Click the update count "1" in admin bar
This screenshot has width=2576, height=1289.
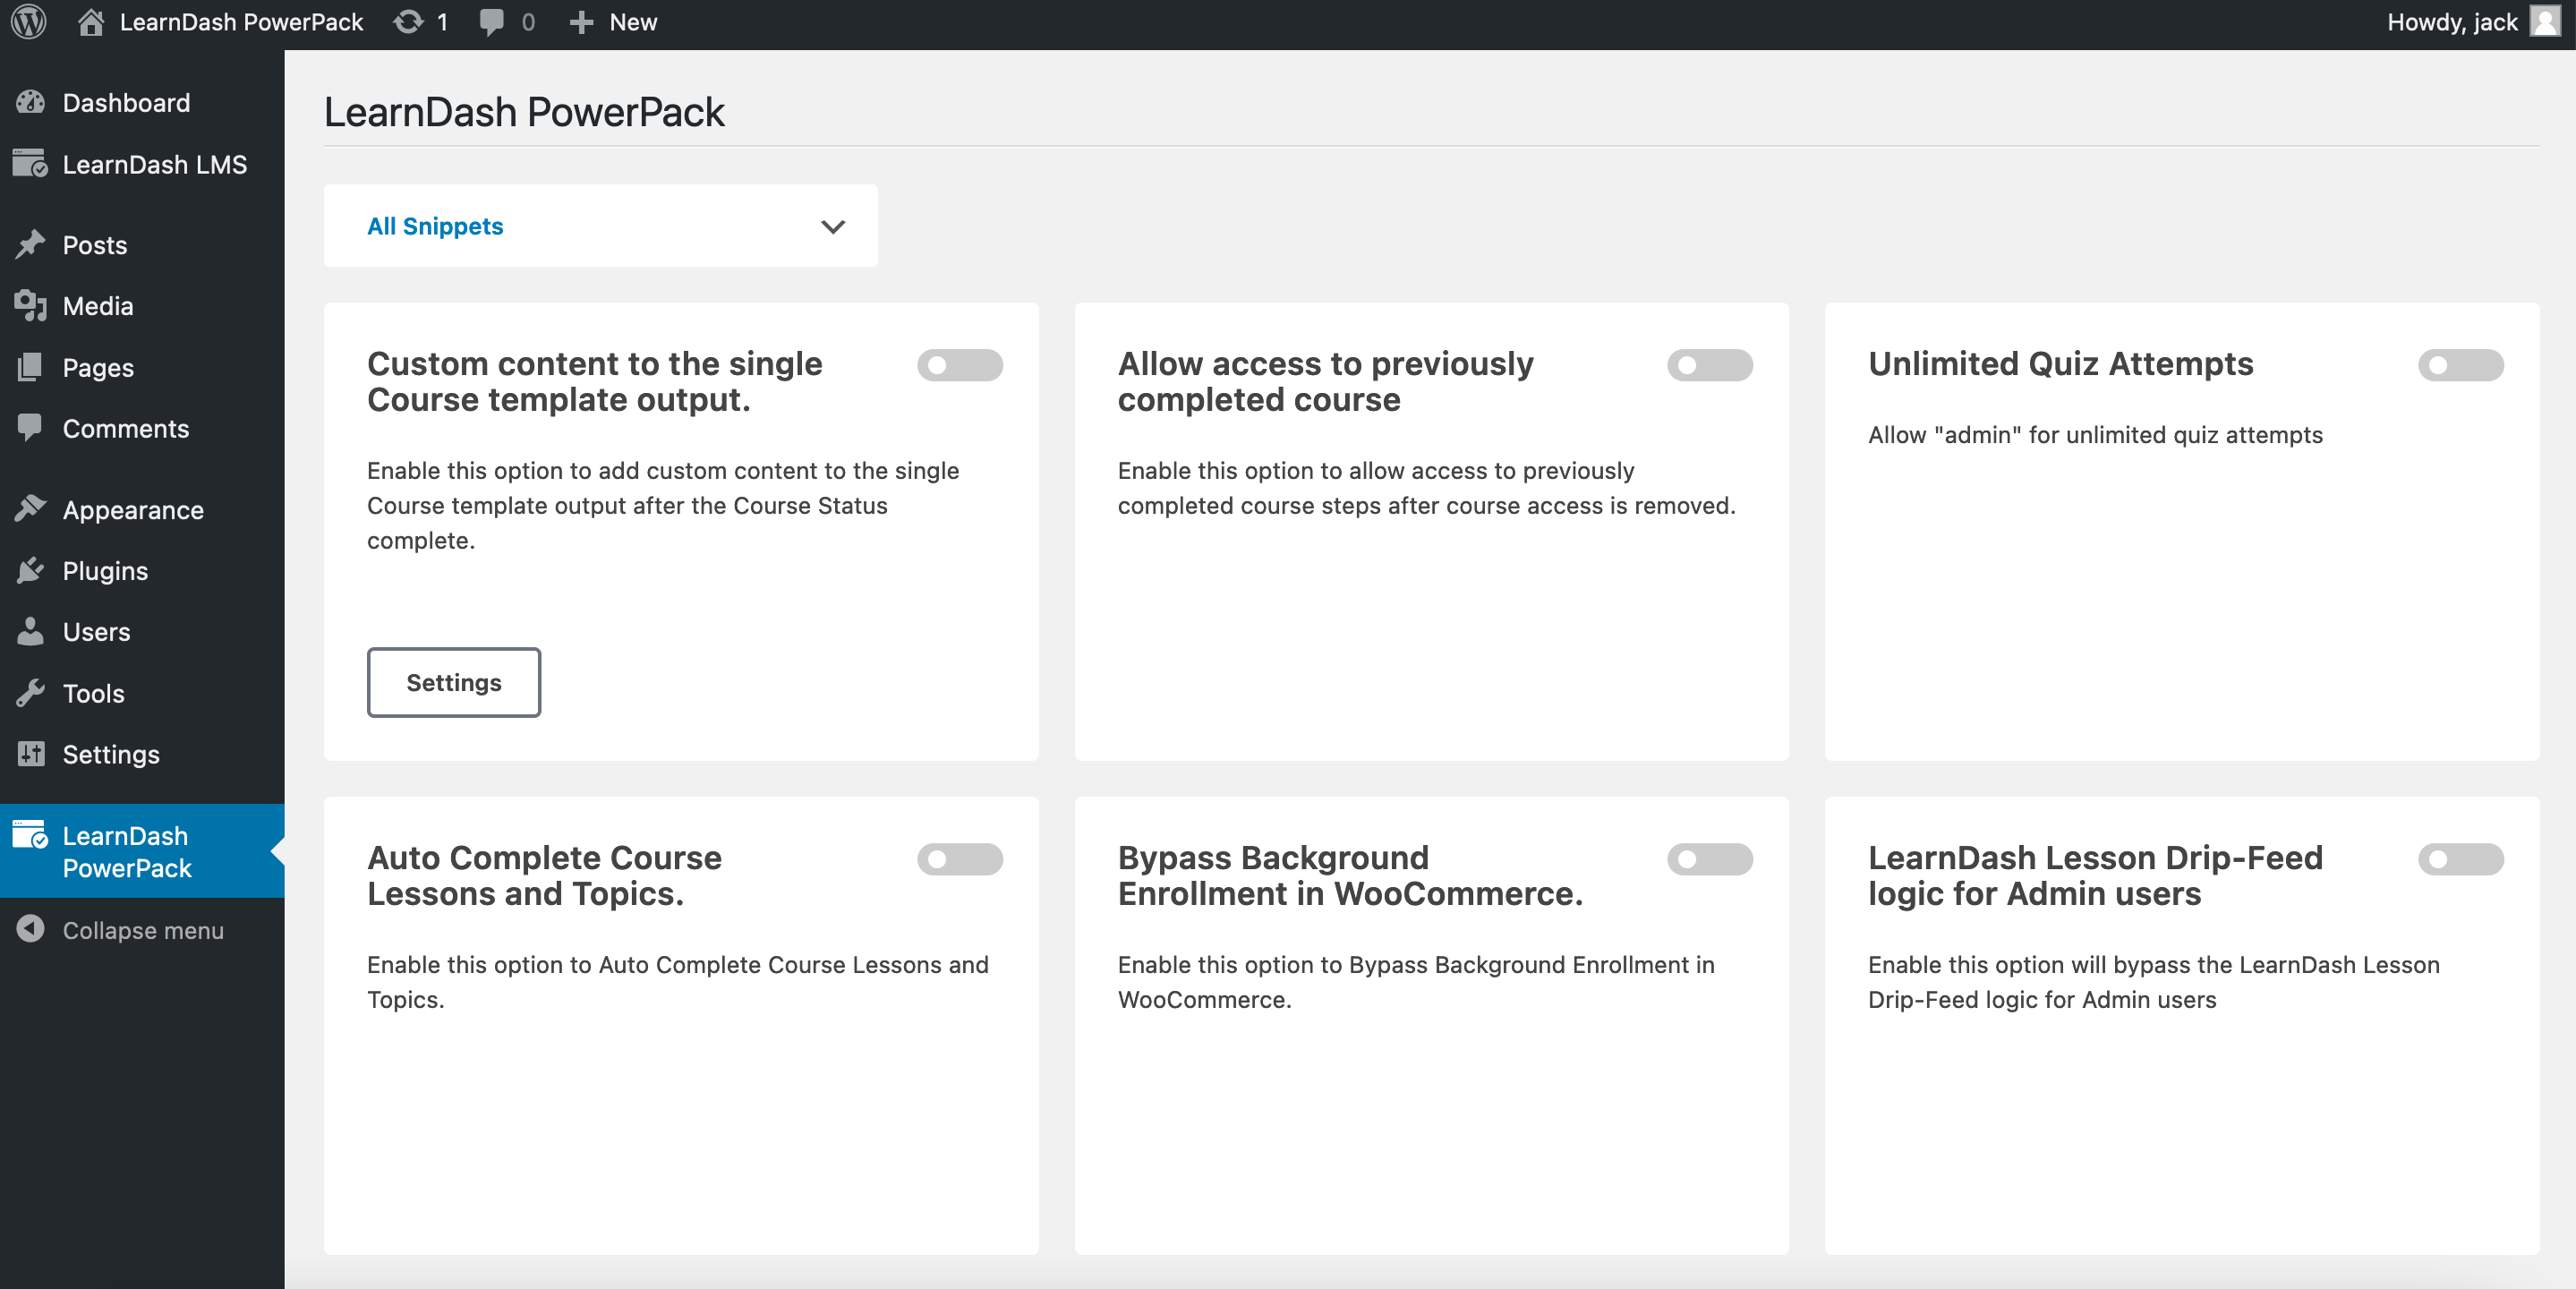(442, 22)
